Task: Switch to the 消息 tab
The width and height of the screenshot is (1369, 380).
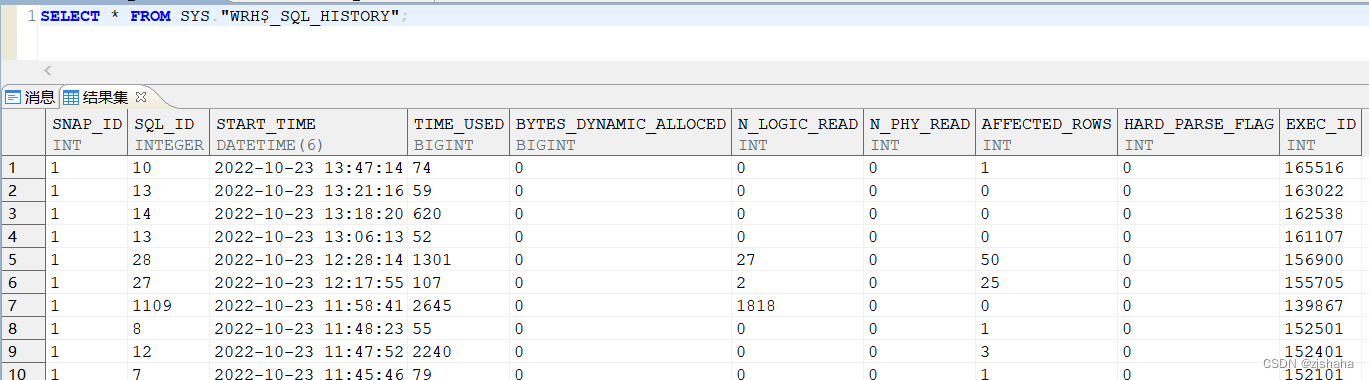Action: [x=30, y=97]
